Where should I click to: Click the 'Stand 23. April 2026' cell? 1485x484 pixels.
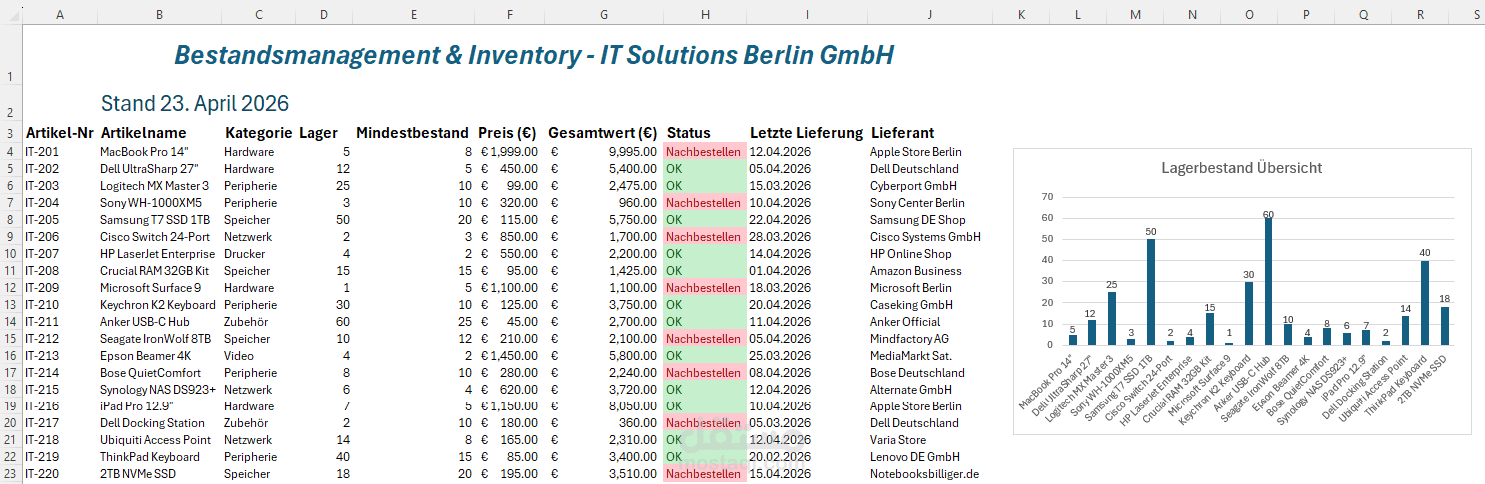tap(195, 103)
